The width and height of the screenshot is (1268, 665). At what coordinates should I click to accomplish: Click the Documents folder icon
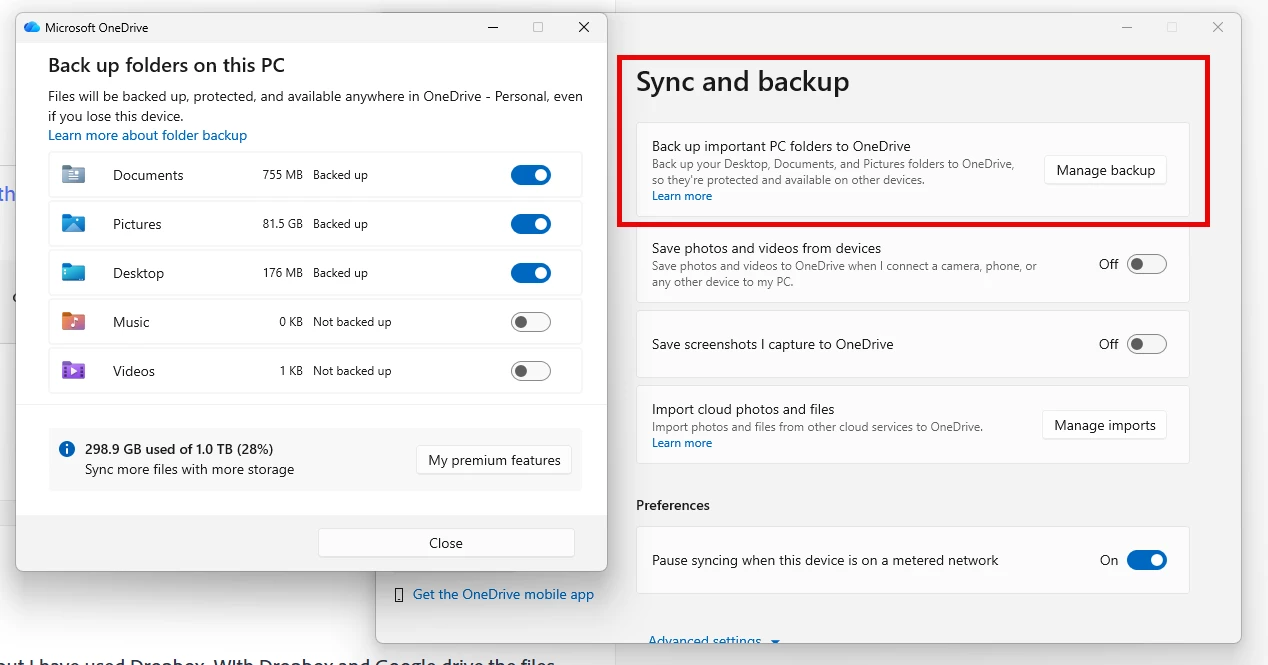pos(73,175)
